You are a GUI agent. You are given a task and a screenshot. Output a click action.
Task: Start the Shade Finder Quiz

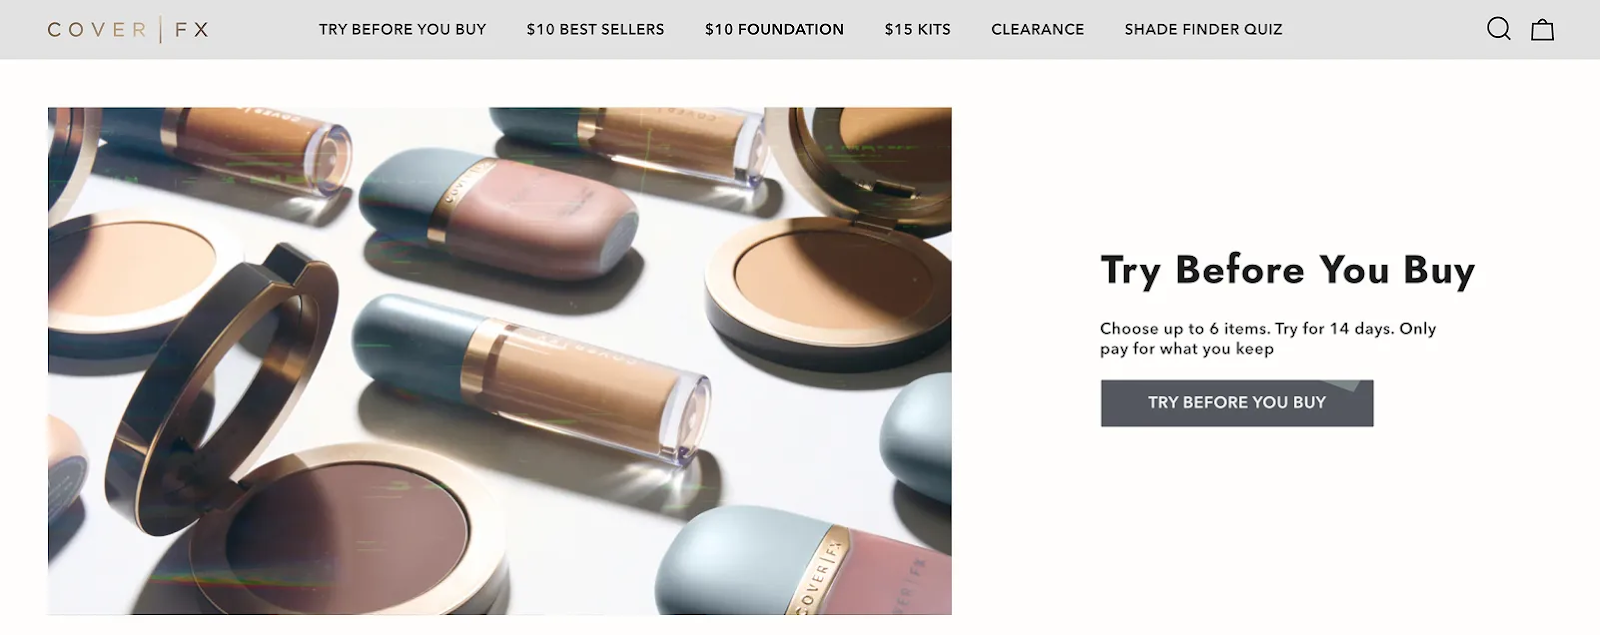click(1203, 29)
